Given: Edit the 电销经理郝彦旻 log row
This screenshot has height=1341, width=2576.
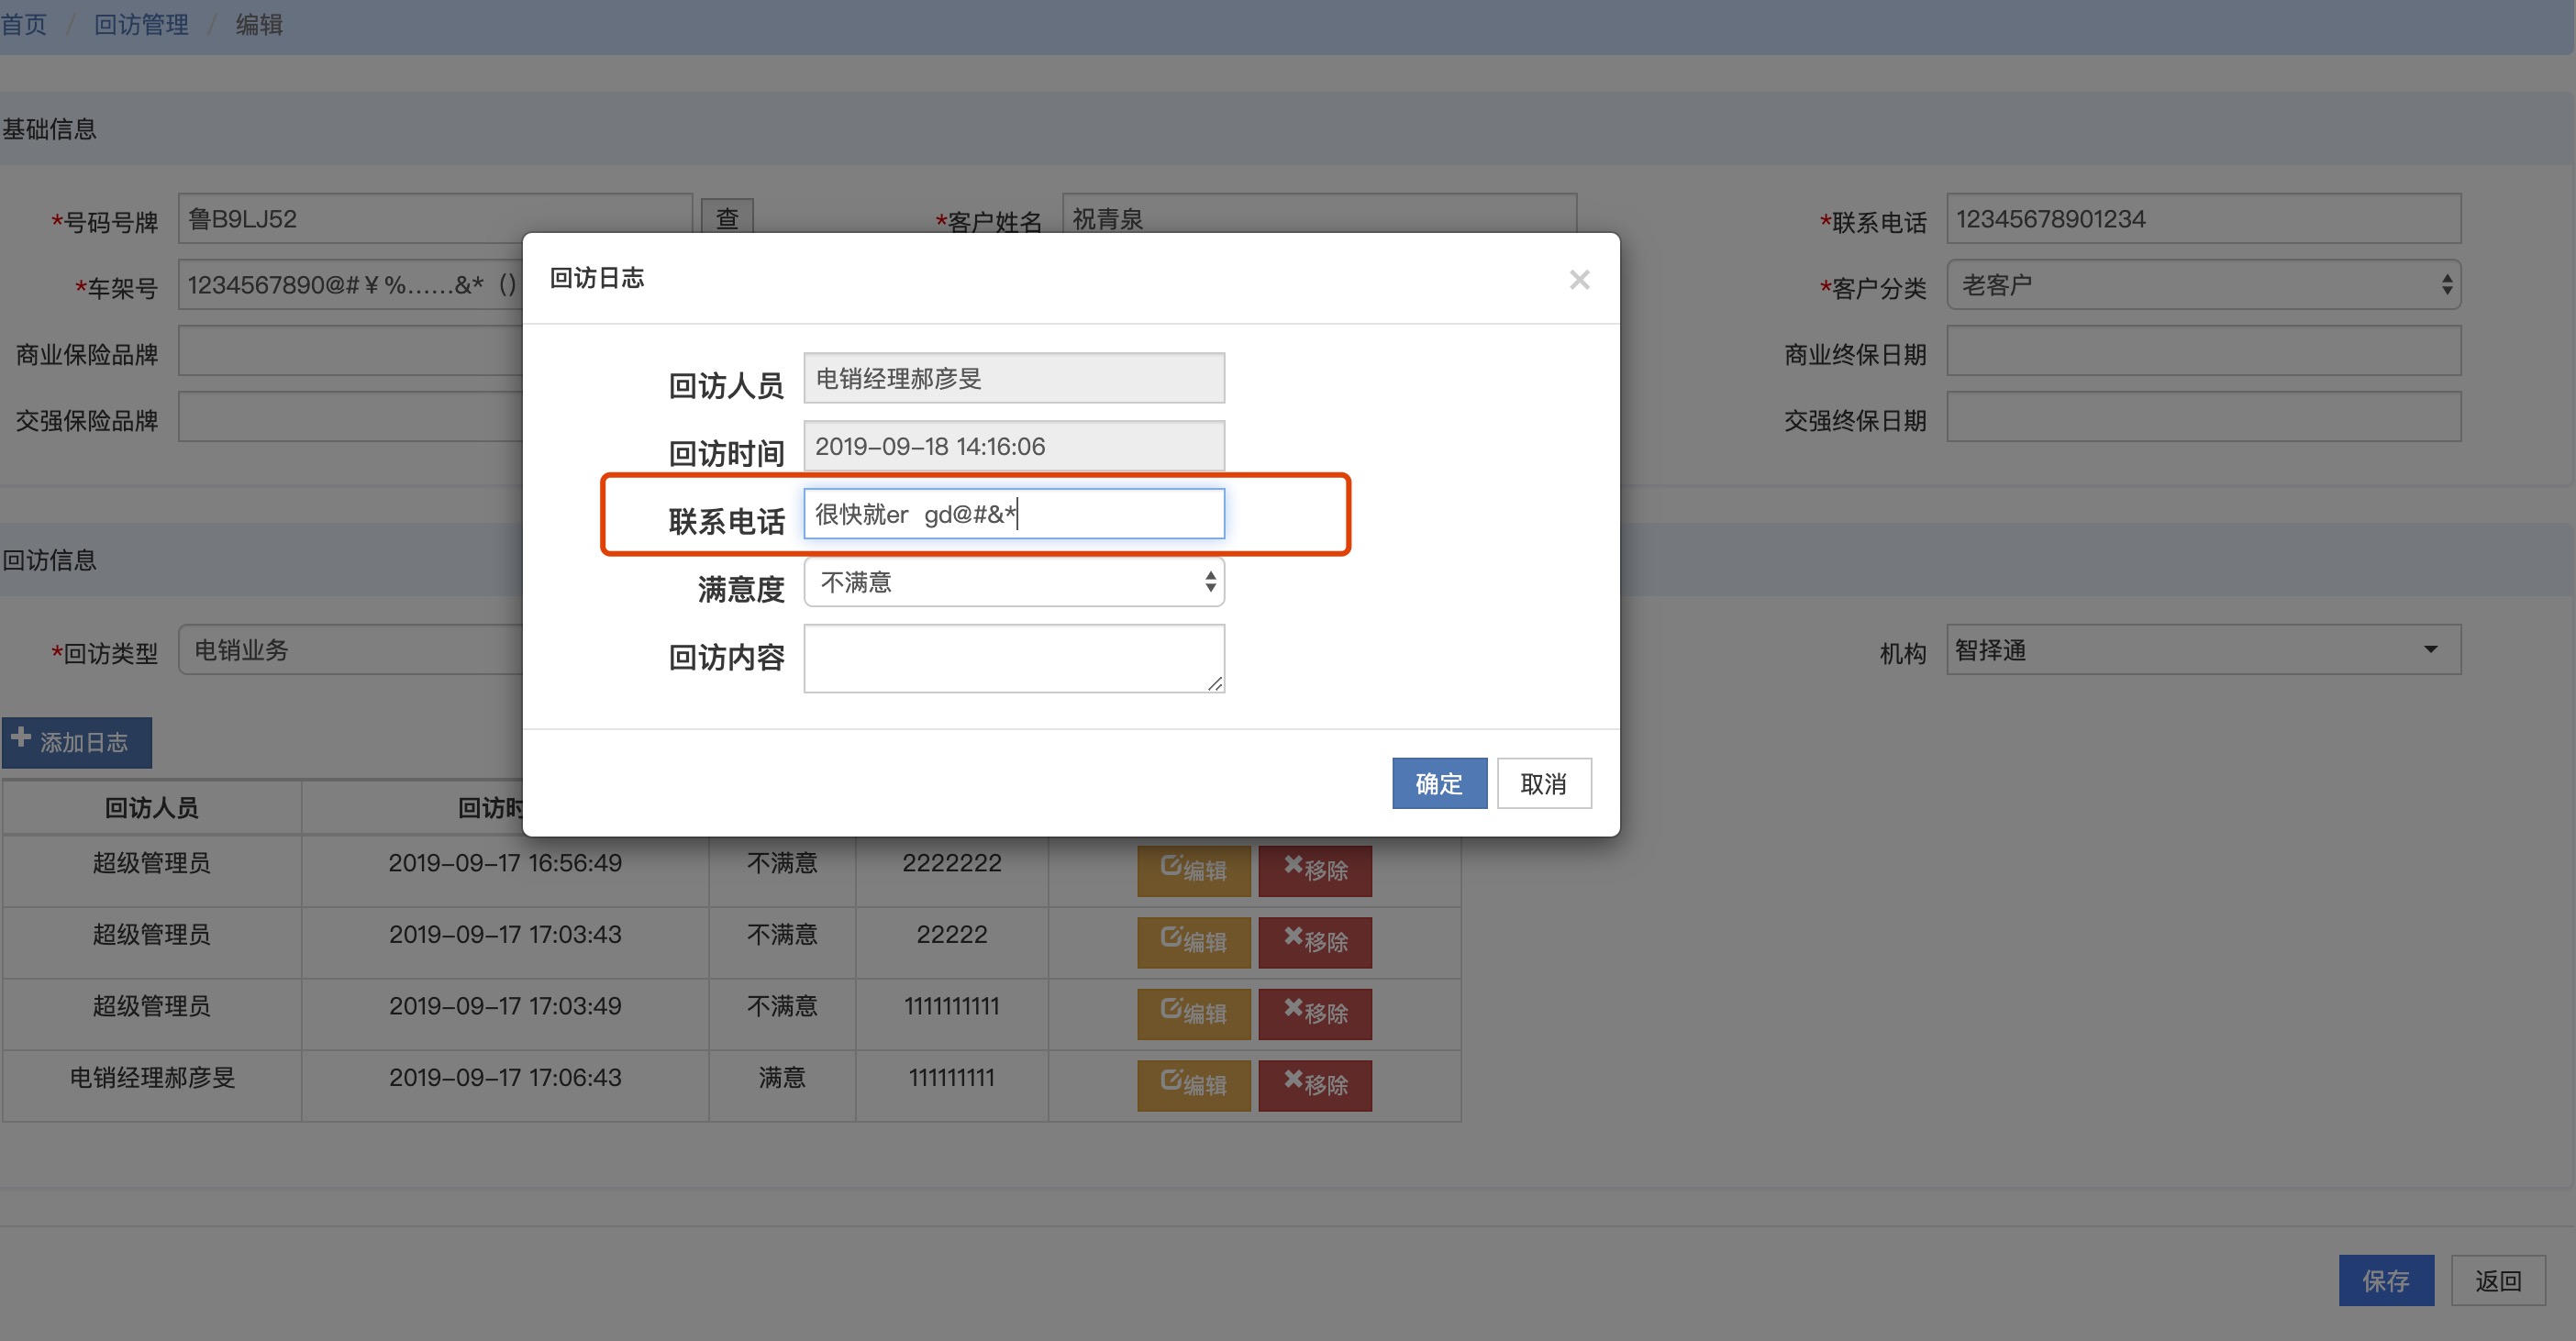Looking at the screenshot, I should [x=1193, y=1085].
